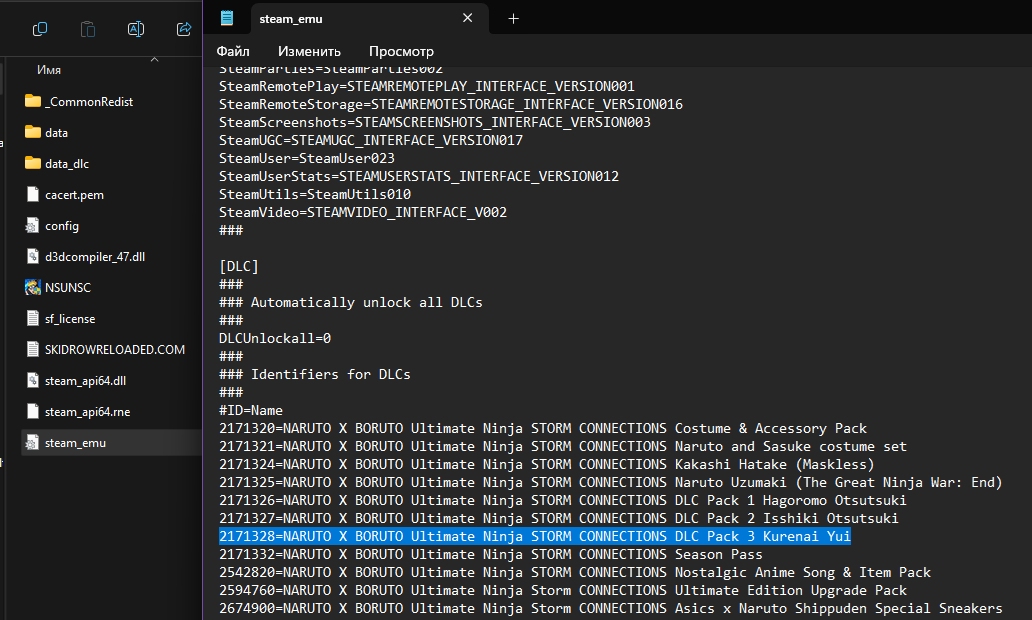
Task: Select the cacert.pem file icon
Action: click(32, 194)
